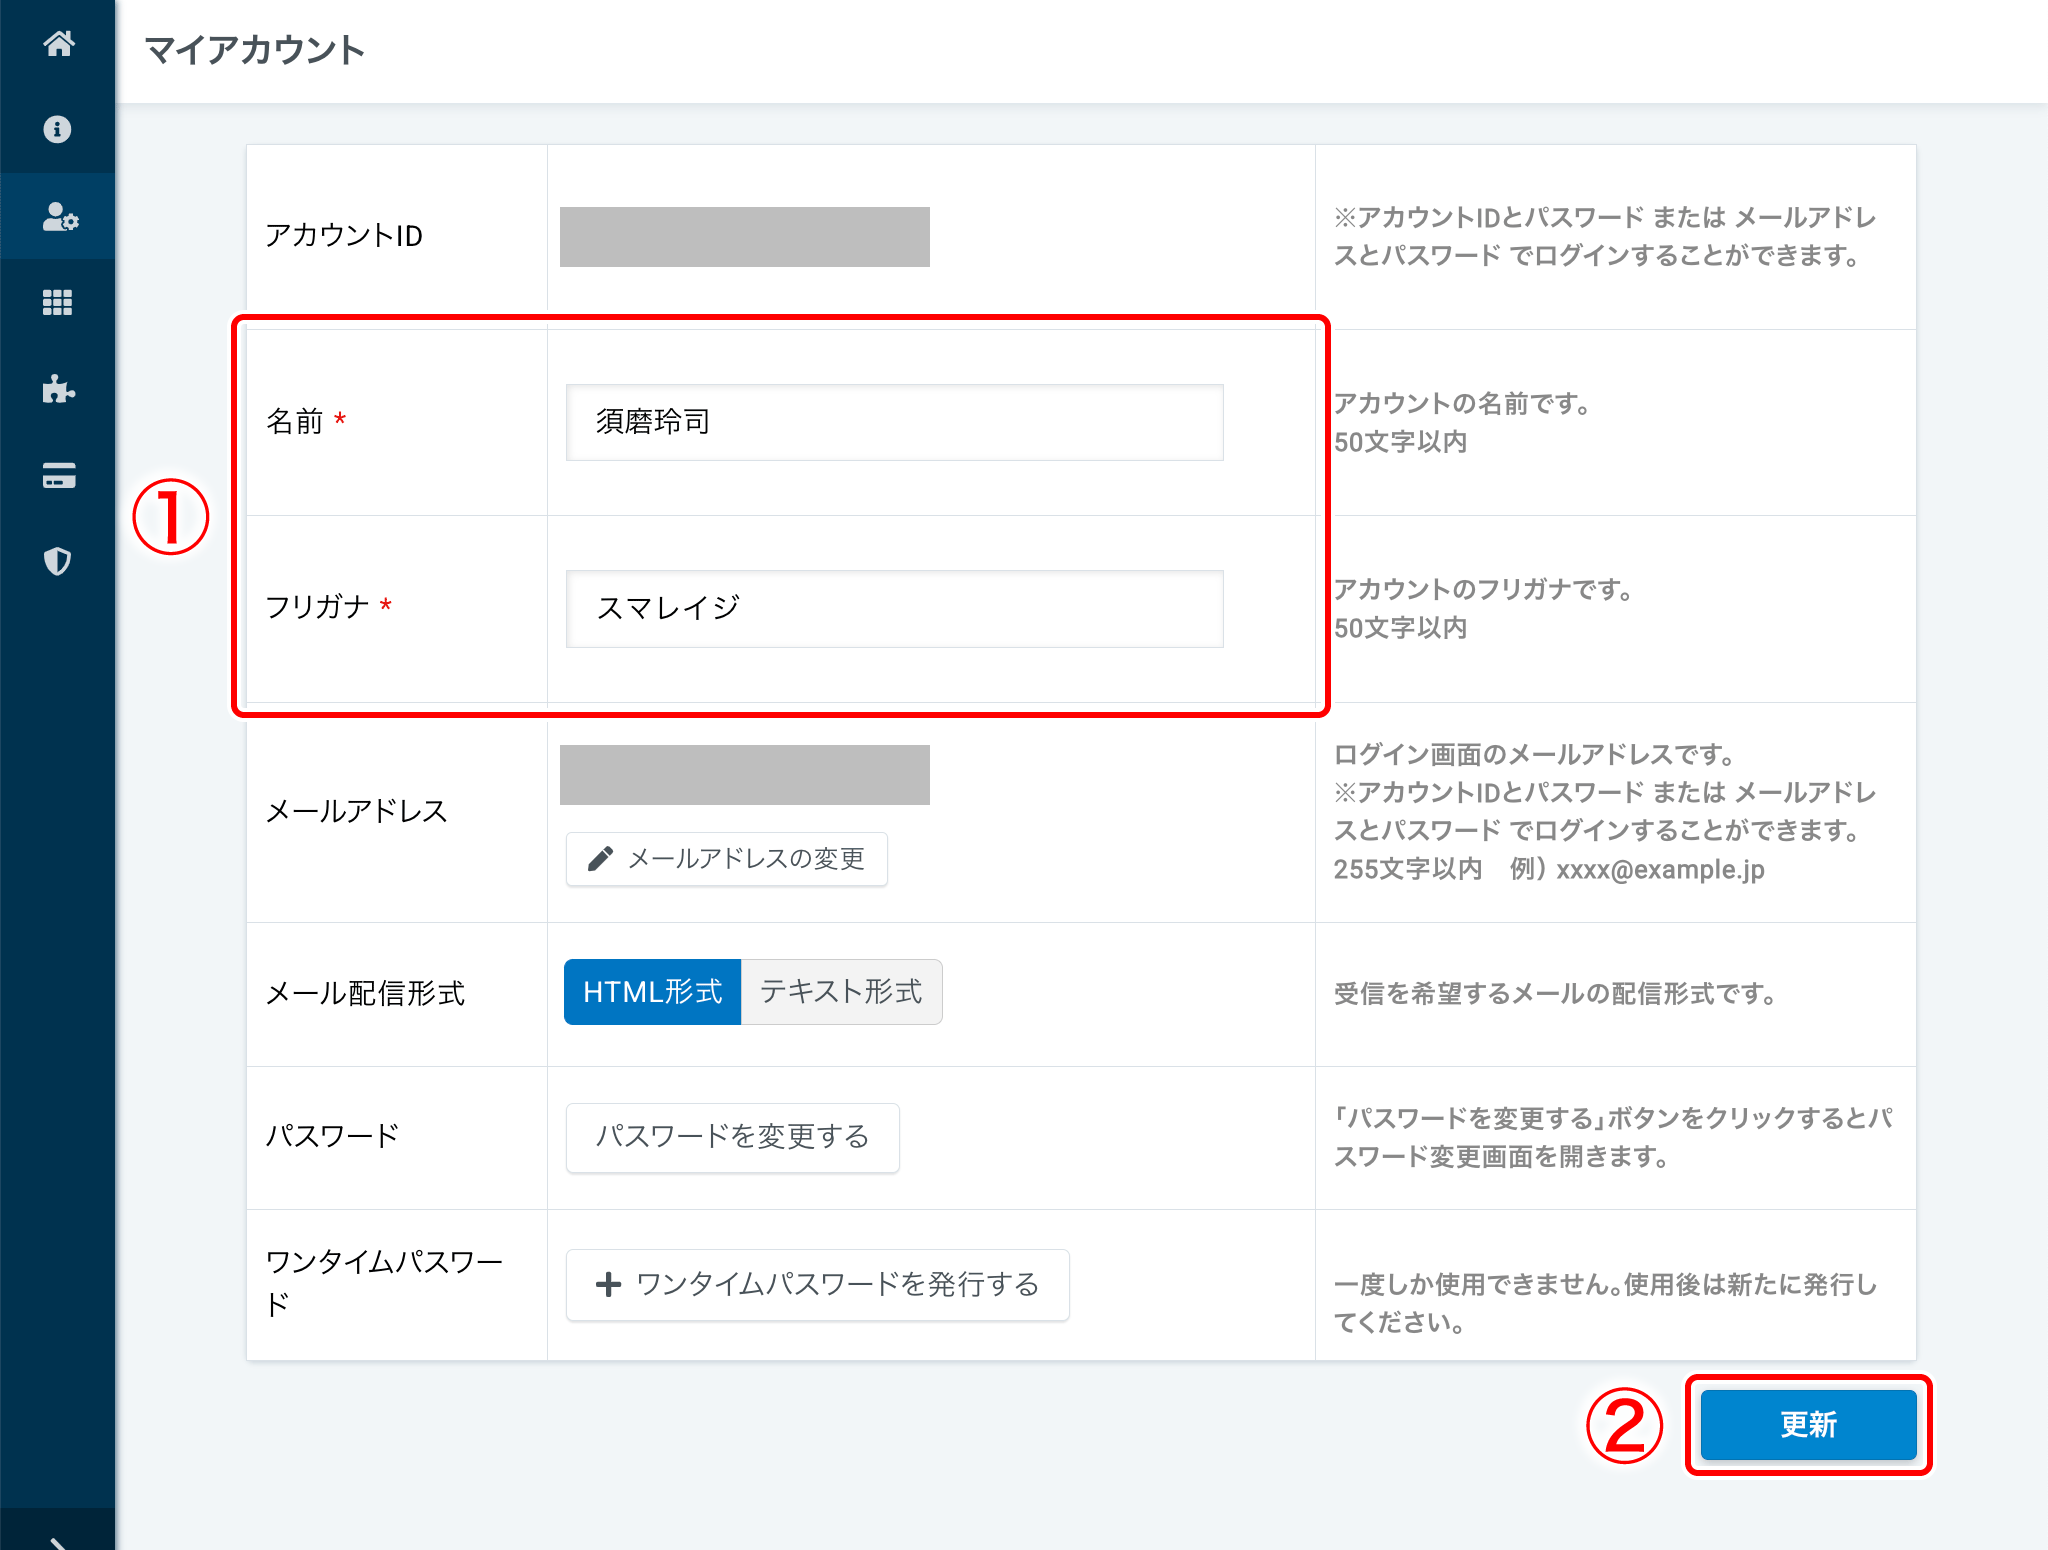This screenshot has height=1550, width=2048.
Task: Click the plus icon on ワンタイムパスワードを発行する
Action: point(608,1284)
